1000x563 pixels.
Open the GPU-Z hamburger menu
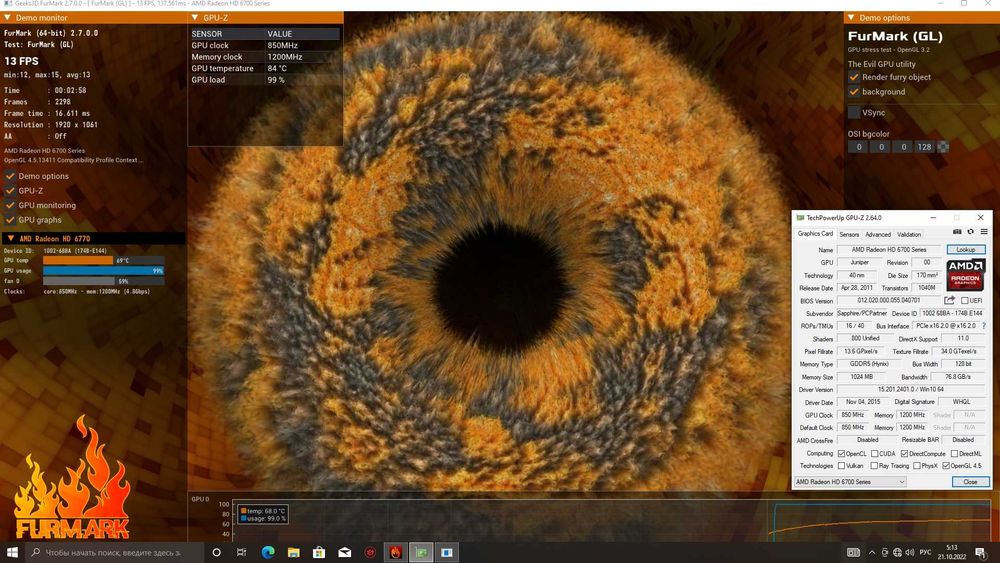click(x=984, y=232)
